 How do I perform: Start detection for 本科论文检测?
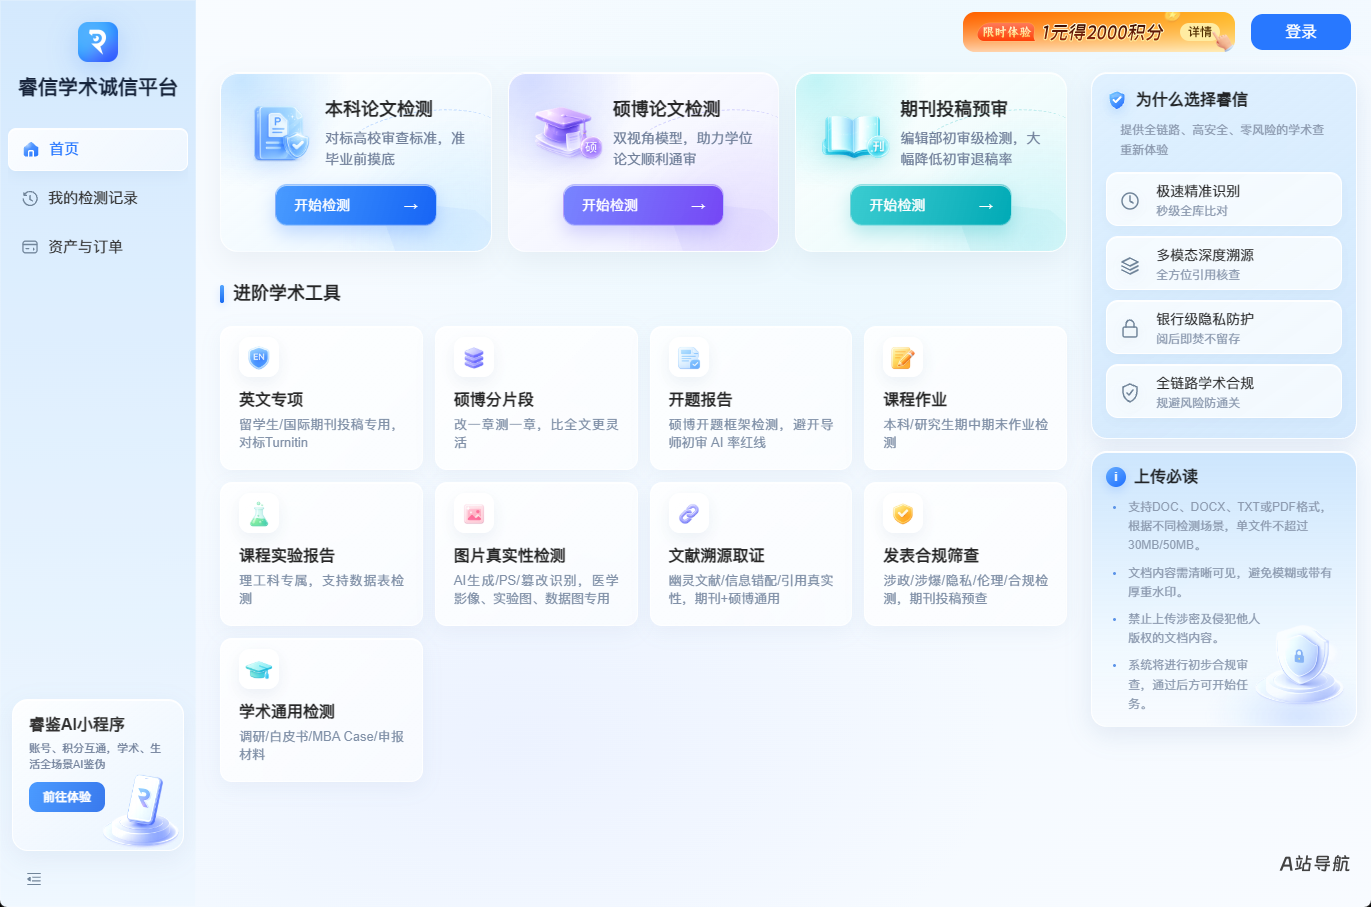(x=356, y=205)
